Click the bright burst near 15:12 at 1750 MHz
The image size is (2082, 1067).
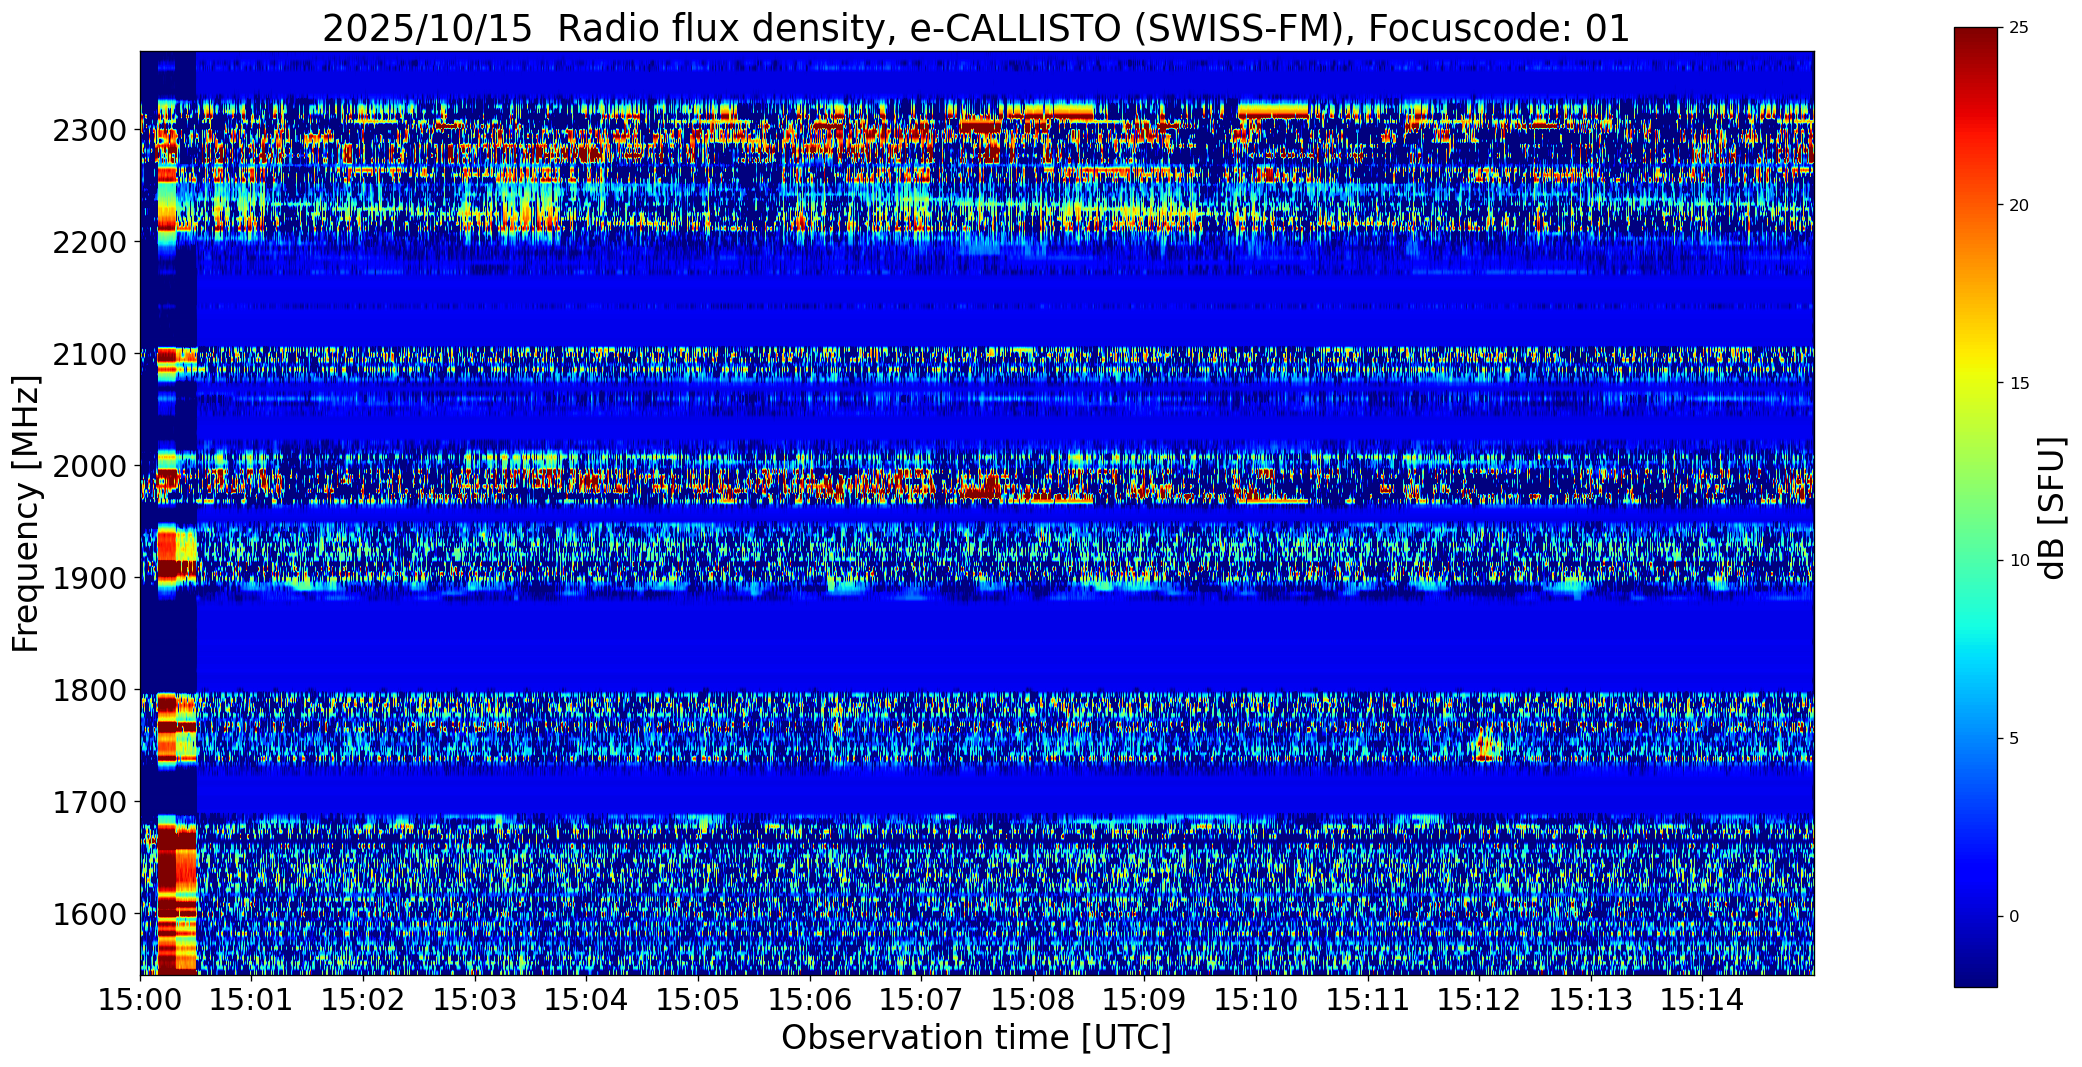(x=1486, y=745)
